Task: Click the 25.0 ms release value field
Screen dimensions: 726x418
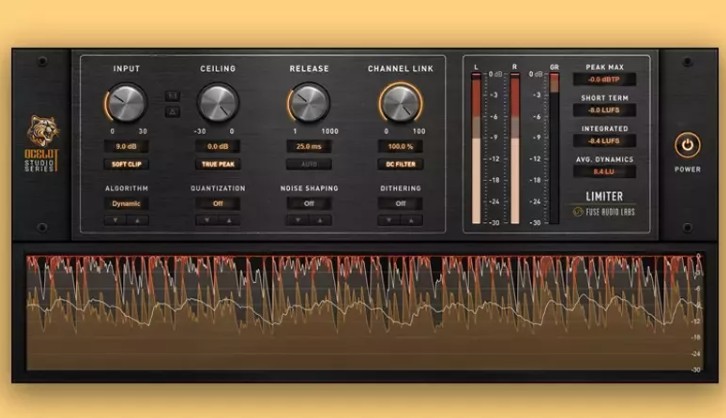Action: [x=309, y=146]
